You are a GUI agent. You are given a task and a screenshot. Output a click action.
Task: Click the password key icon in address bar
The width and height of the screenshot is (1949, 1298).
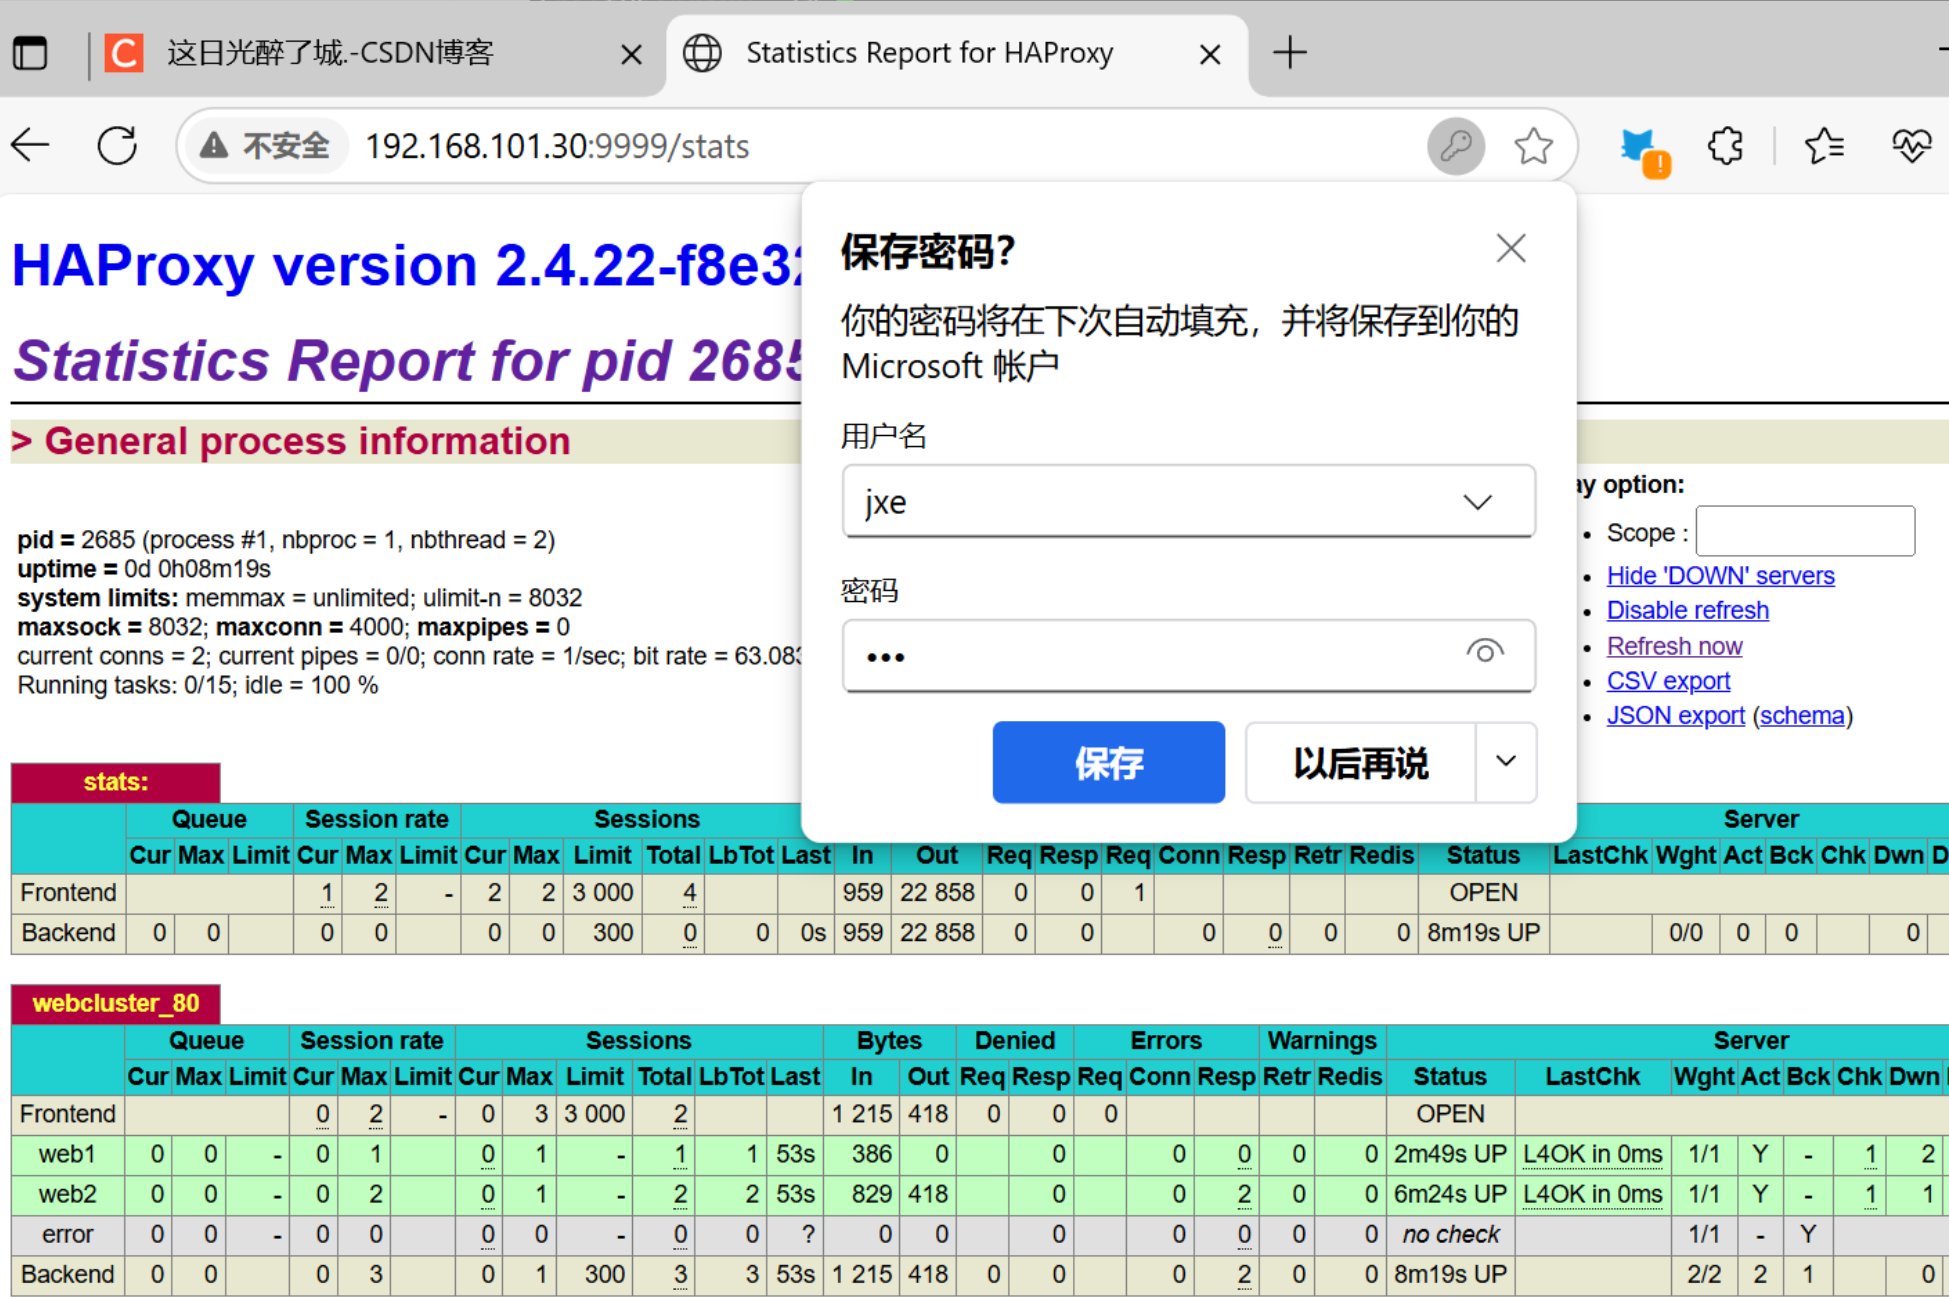tap(1455, 147)
